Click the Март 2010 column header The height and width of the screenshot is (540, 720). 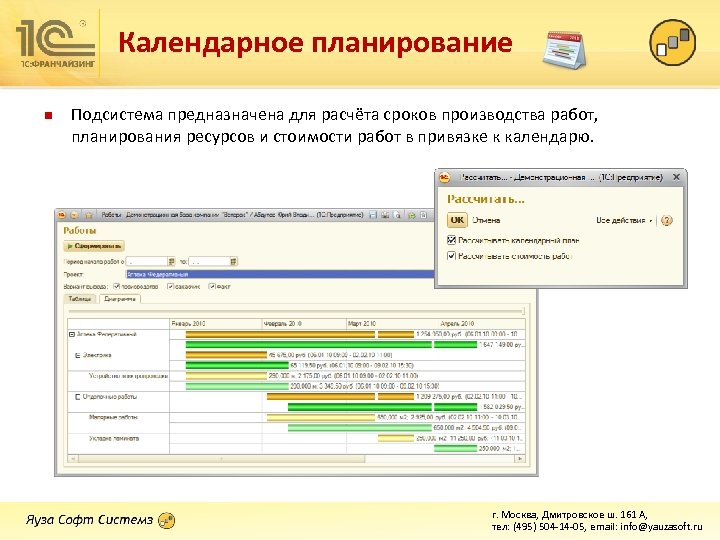point(392,323)
